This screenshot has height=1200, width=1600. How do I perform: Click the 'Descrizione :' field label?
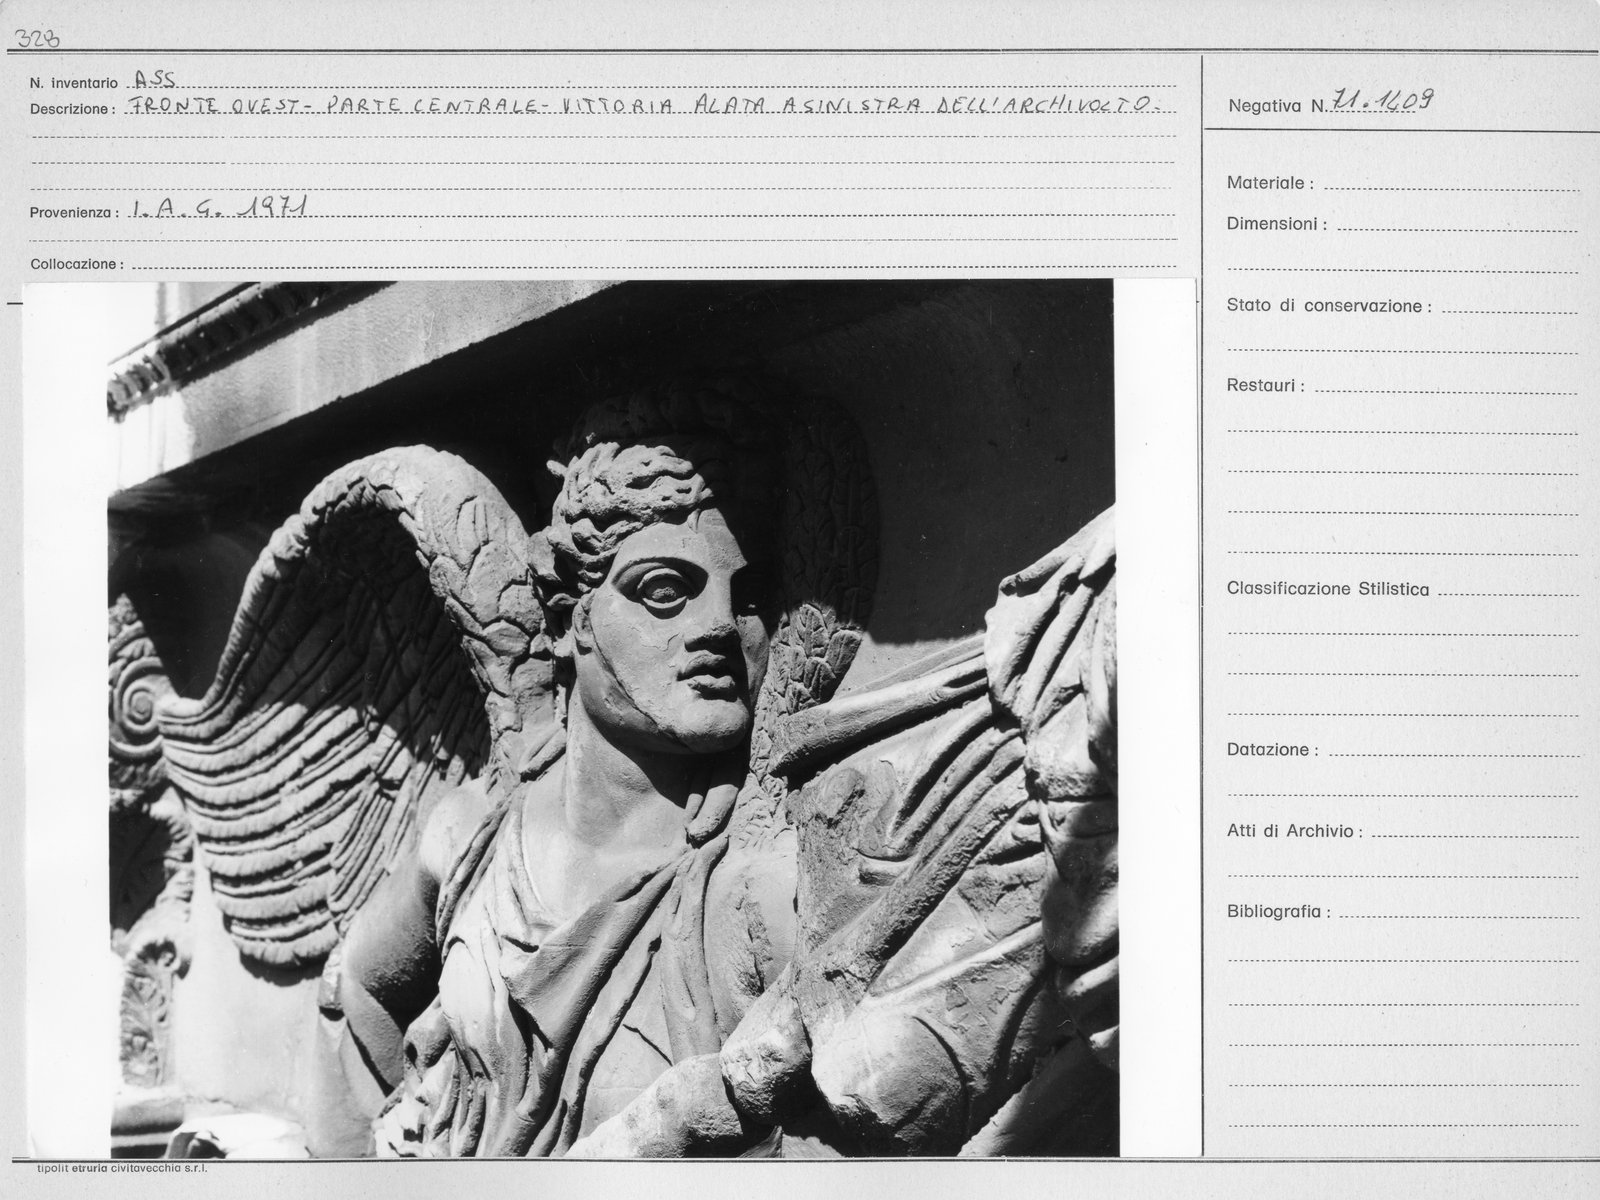(x=72, y=109)
